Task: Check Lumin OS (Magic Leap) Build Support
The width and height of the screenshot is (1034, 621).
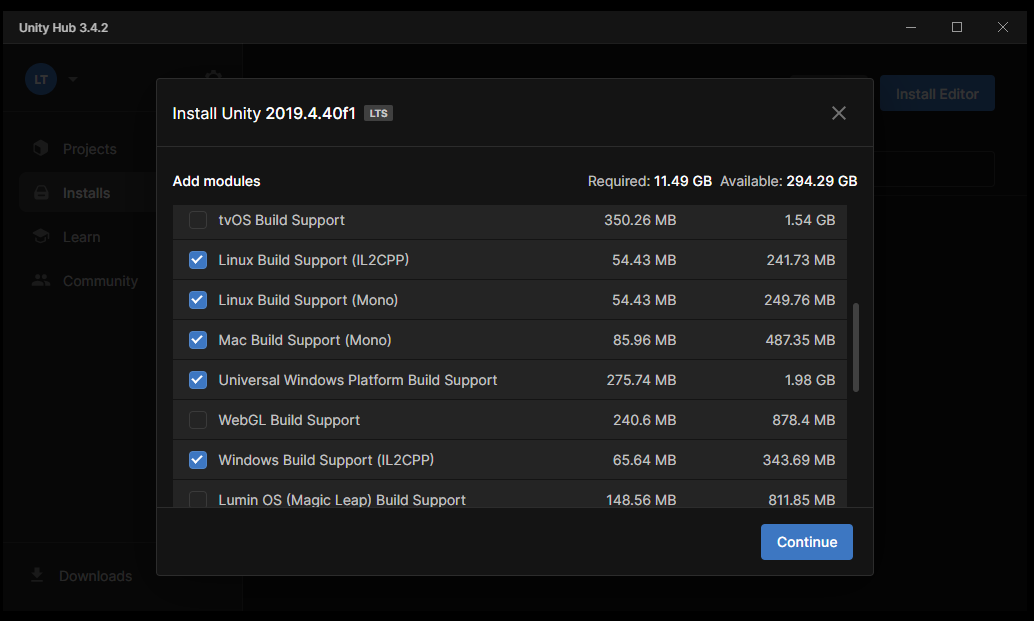Action: tap(198, 499)
